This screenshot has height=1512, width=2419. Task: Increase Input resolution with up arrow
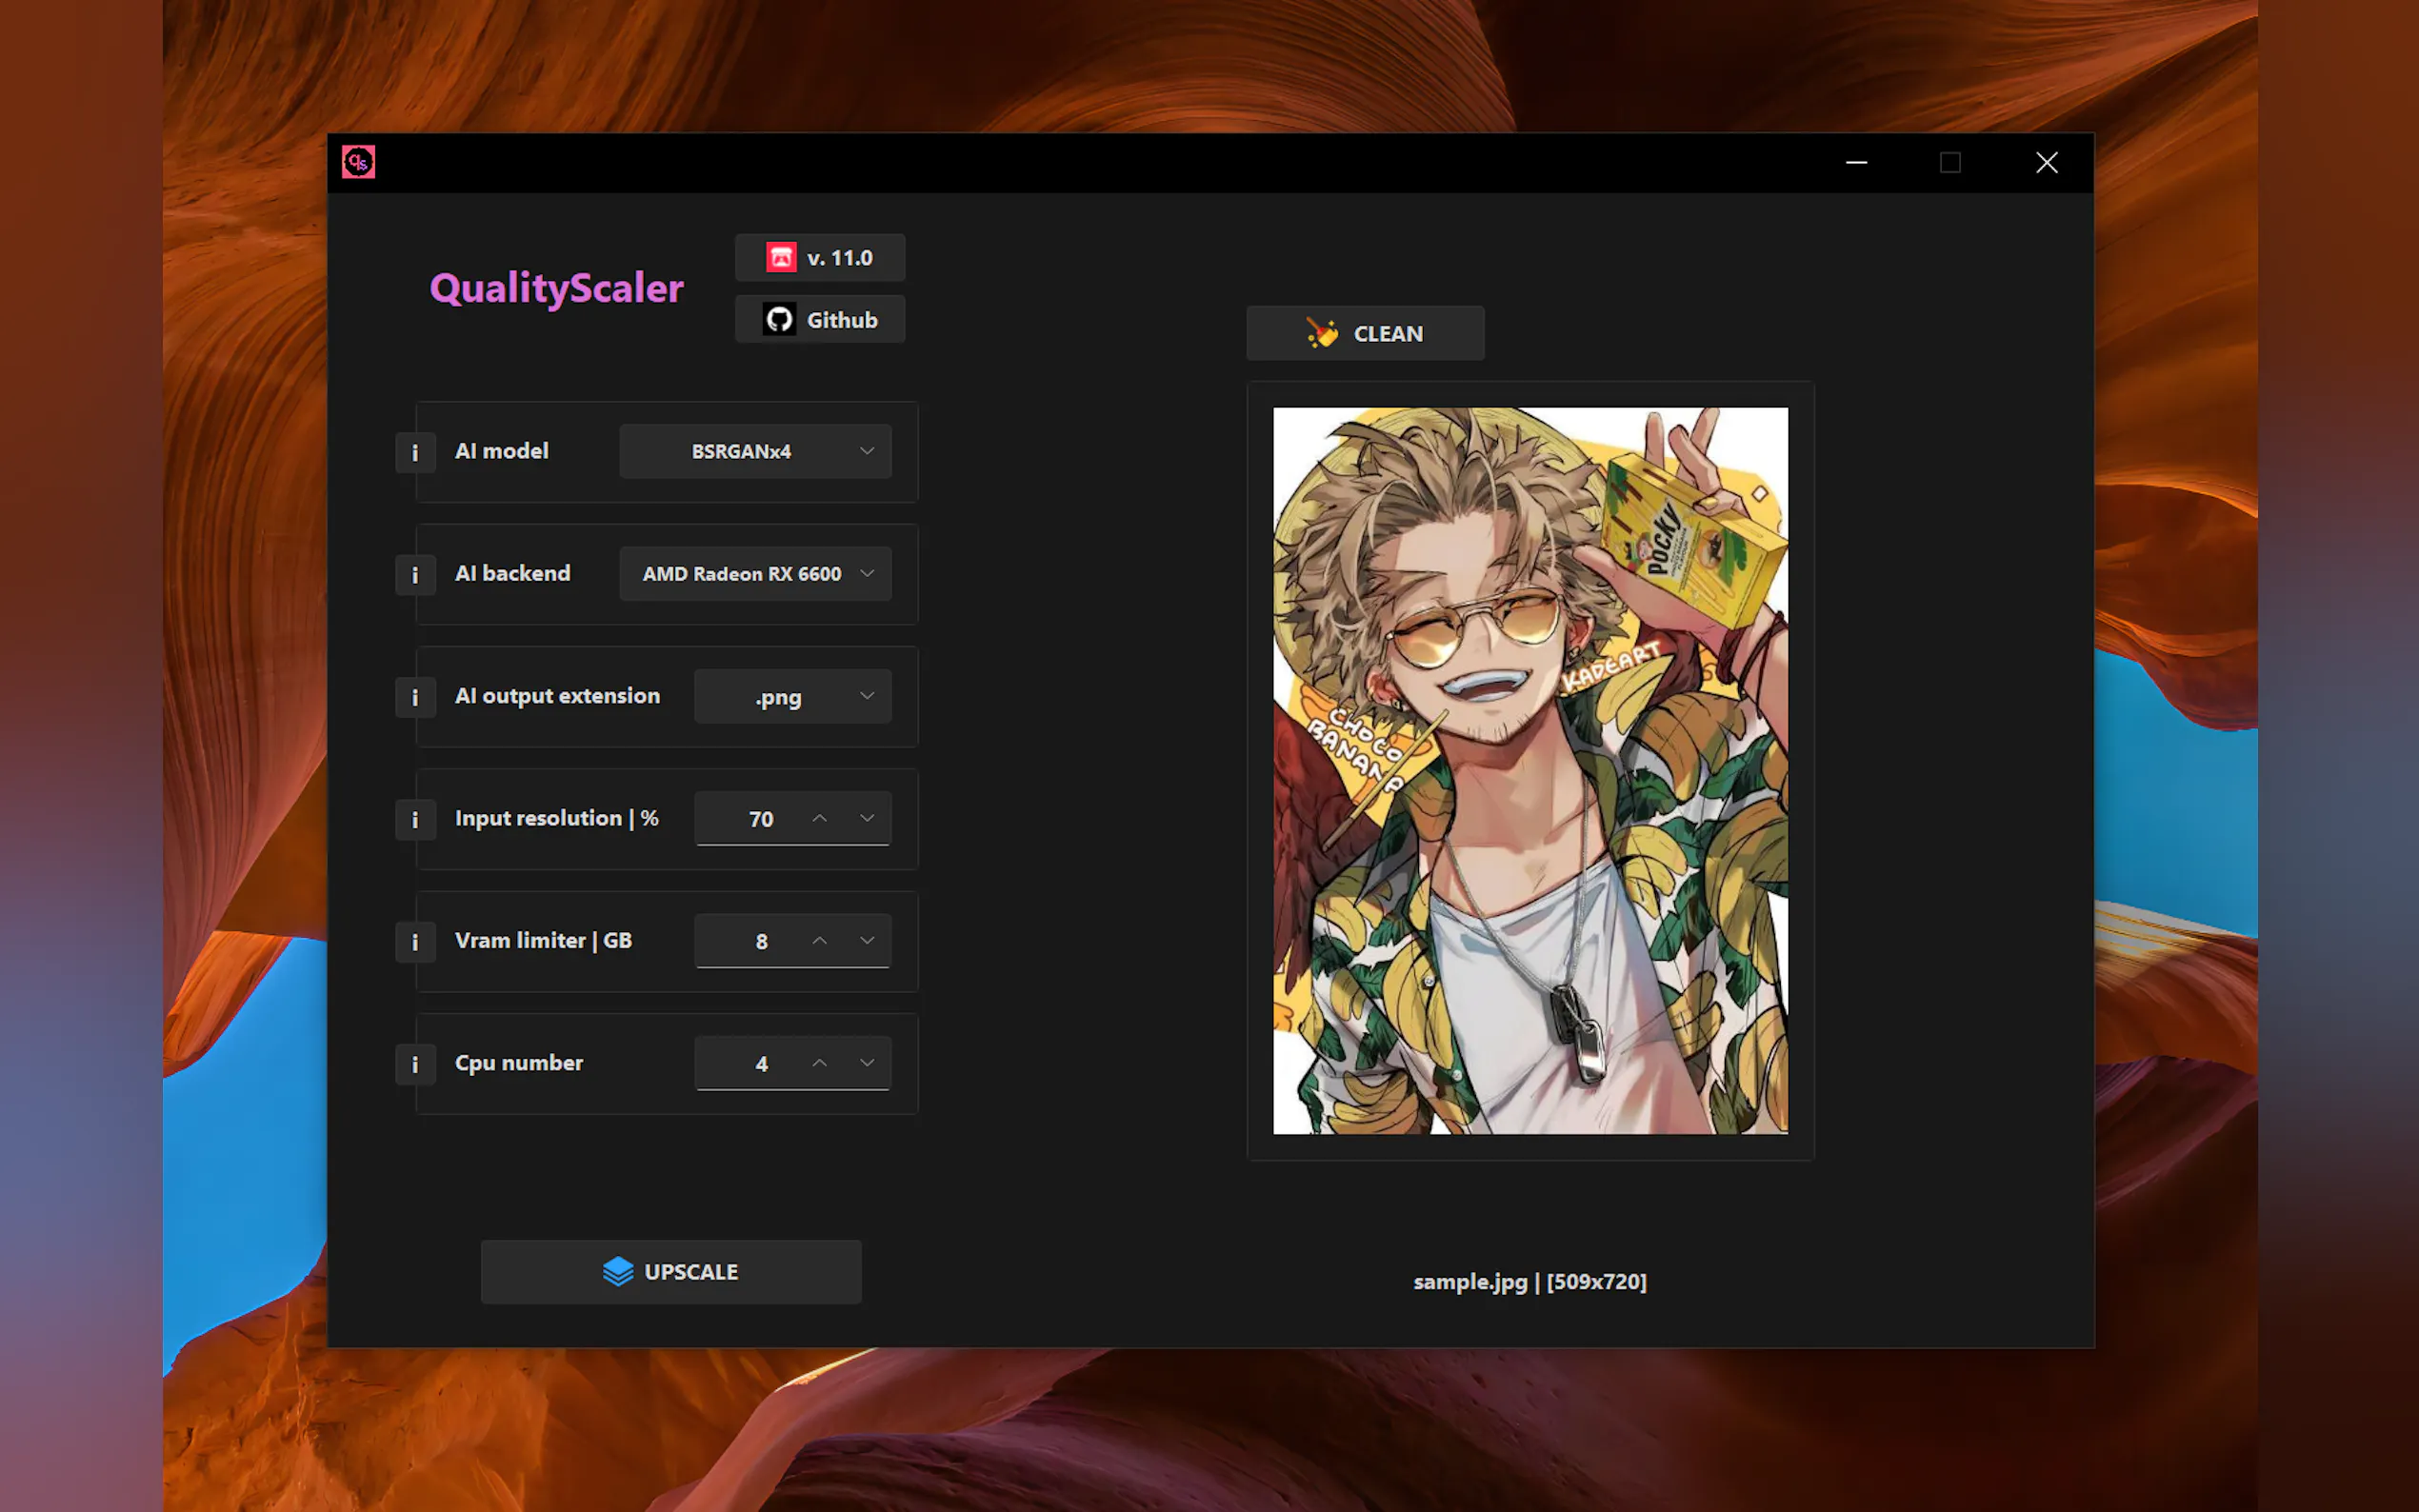click(820, 818)
